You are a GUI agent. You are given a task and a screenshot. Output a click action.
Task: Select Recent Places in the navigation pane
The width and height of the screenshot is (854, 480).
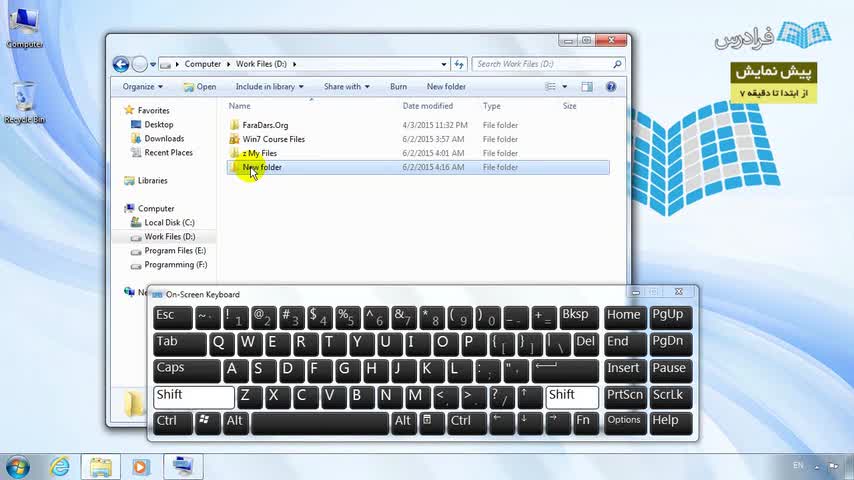(x=168, y=153)
